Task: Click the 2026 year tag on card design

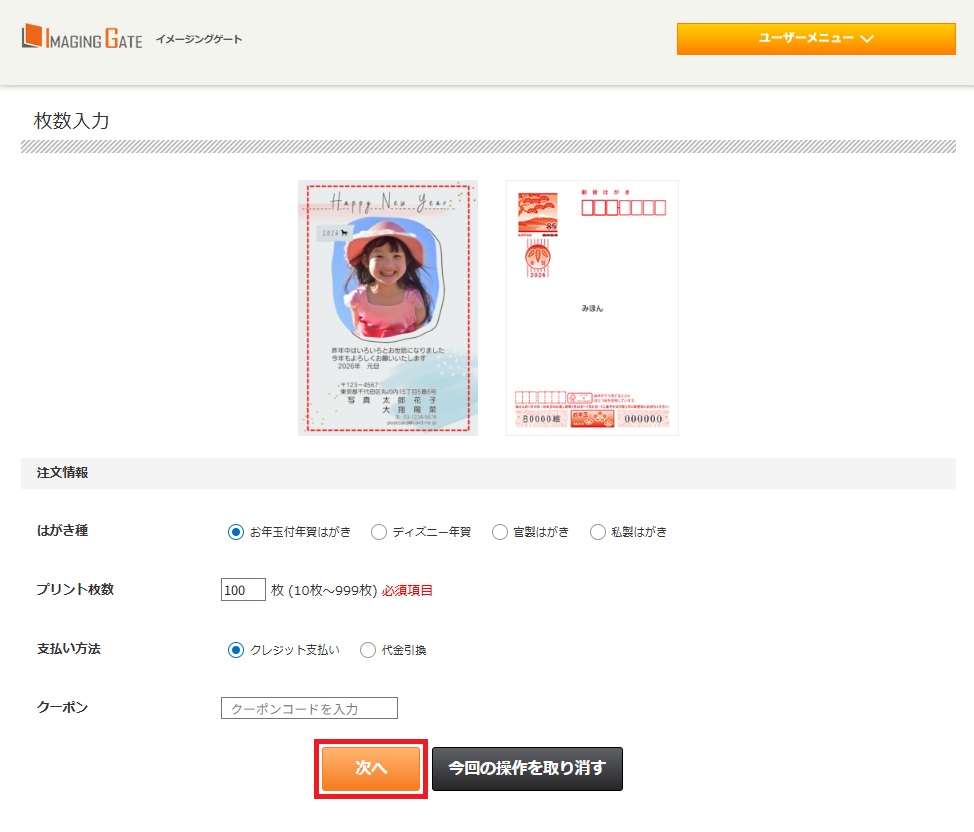Action: tap(335, 233)
